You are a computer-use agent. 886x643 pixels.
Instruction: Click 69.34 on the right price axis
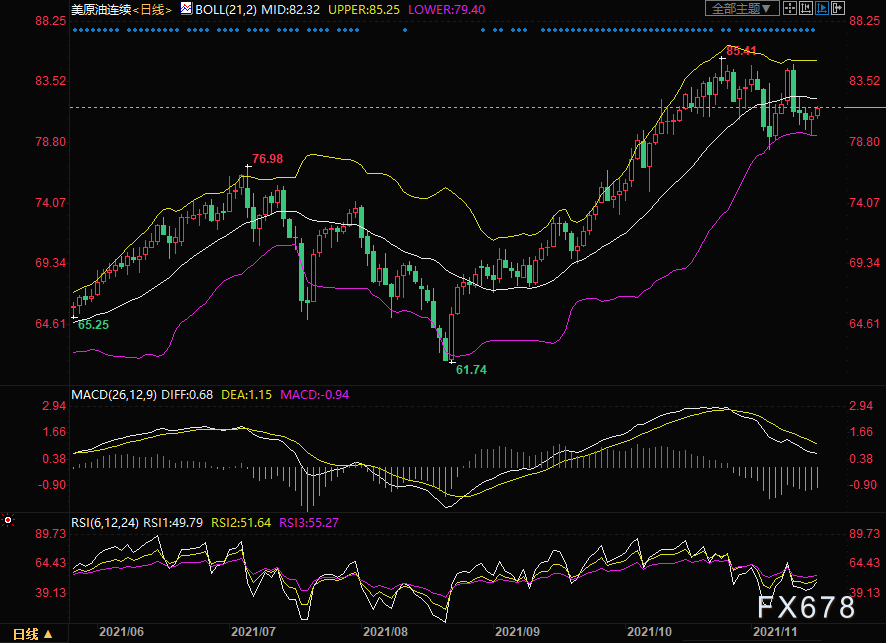(x=865, y=263)
